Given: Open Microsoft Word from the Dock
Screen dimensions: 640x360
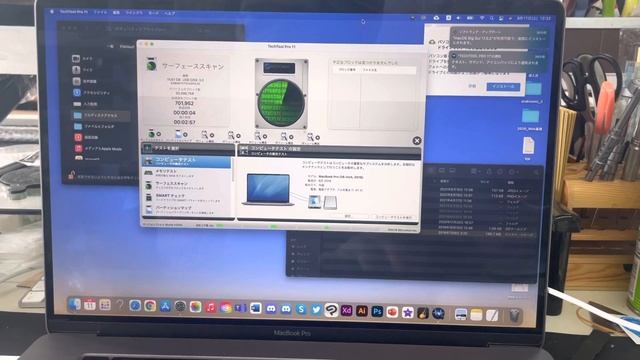Looking at the screenshot, I should [256, 308].
